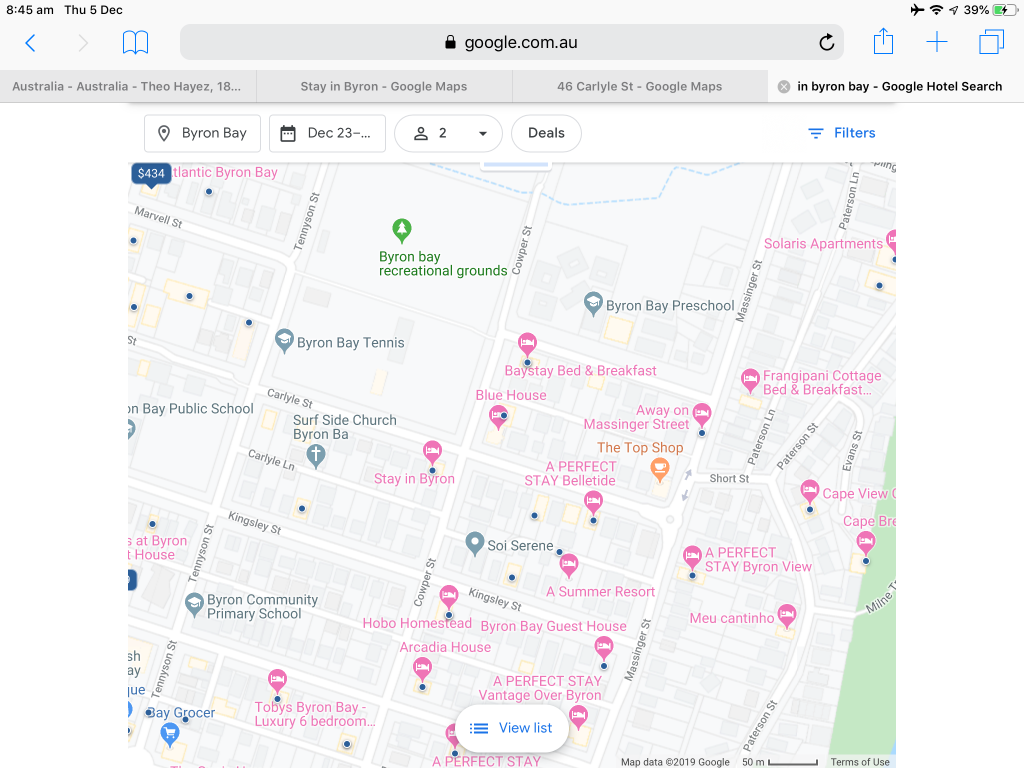Open the Filters panel

(x=841, y=133)
